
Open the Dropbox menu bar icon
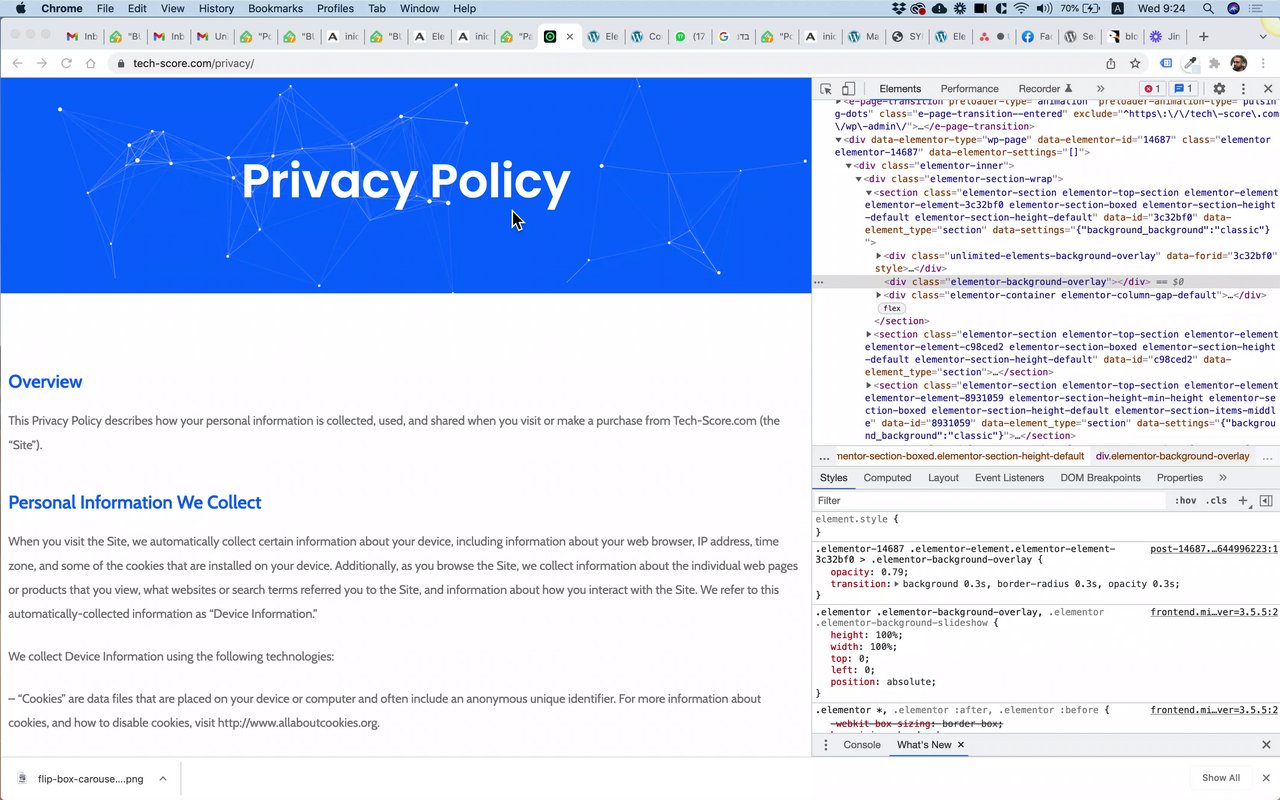coord(898,9)
